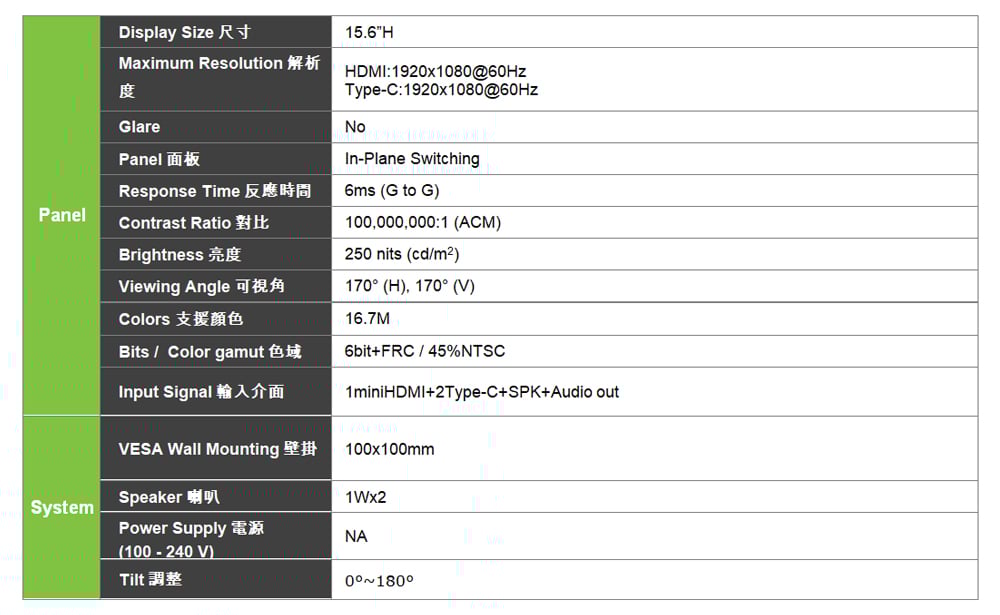Click the green System category cell

[62, 507]
